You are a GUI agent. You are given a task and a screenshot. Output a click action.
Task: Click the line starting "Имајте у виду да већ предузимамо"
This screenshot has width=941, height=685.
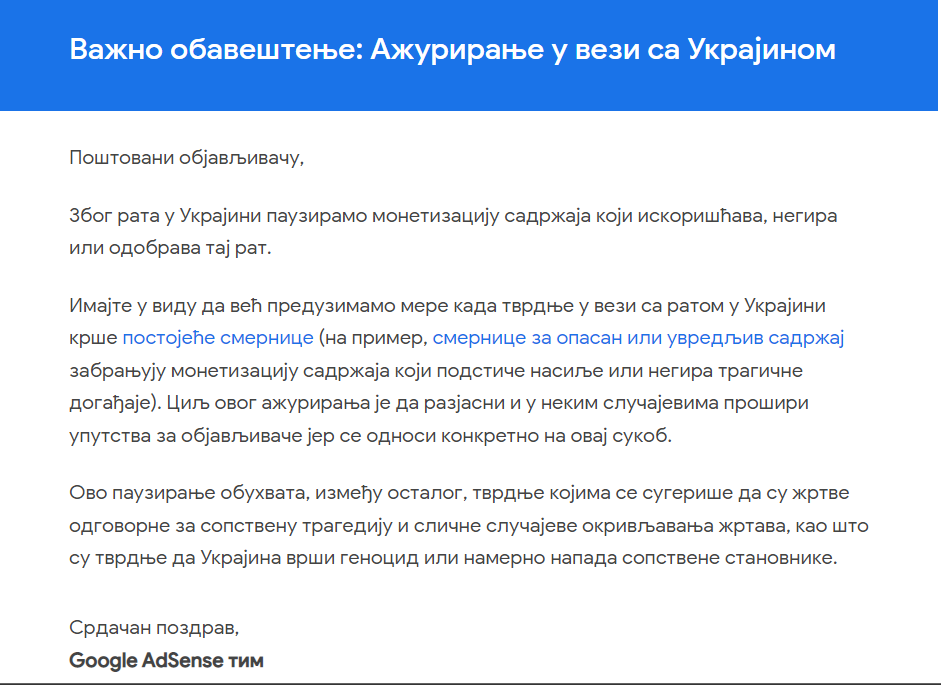coord(448,306)
